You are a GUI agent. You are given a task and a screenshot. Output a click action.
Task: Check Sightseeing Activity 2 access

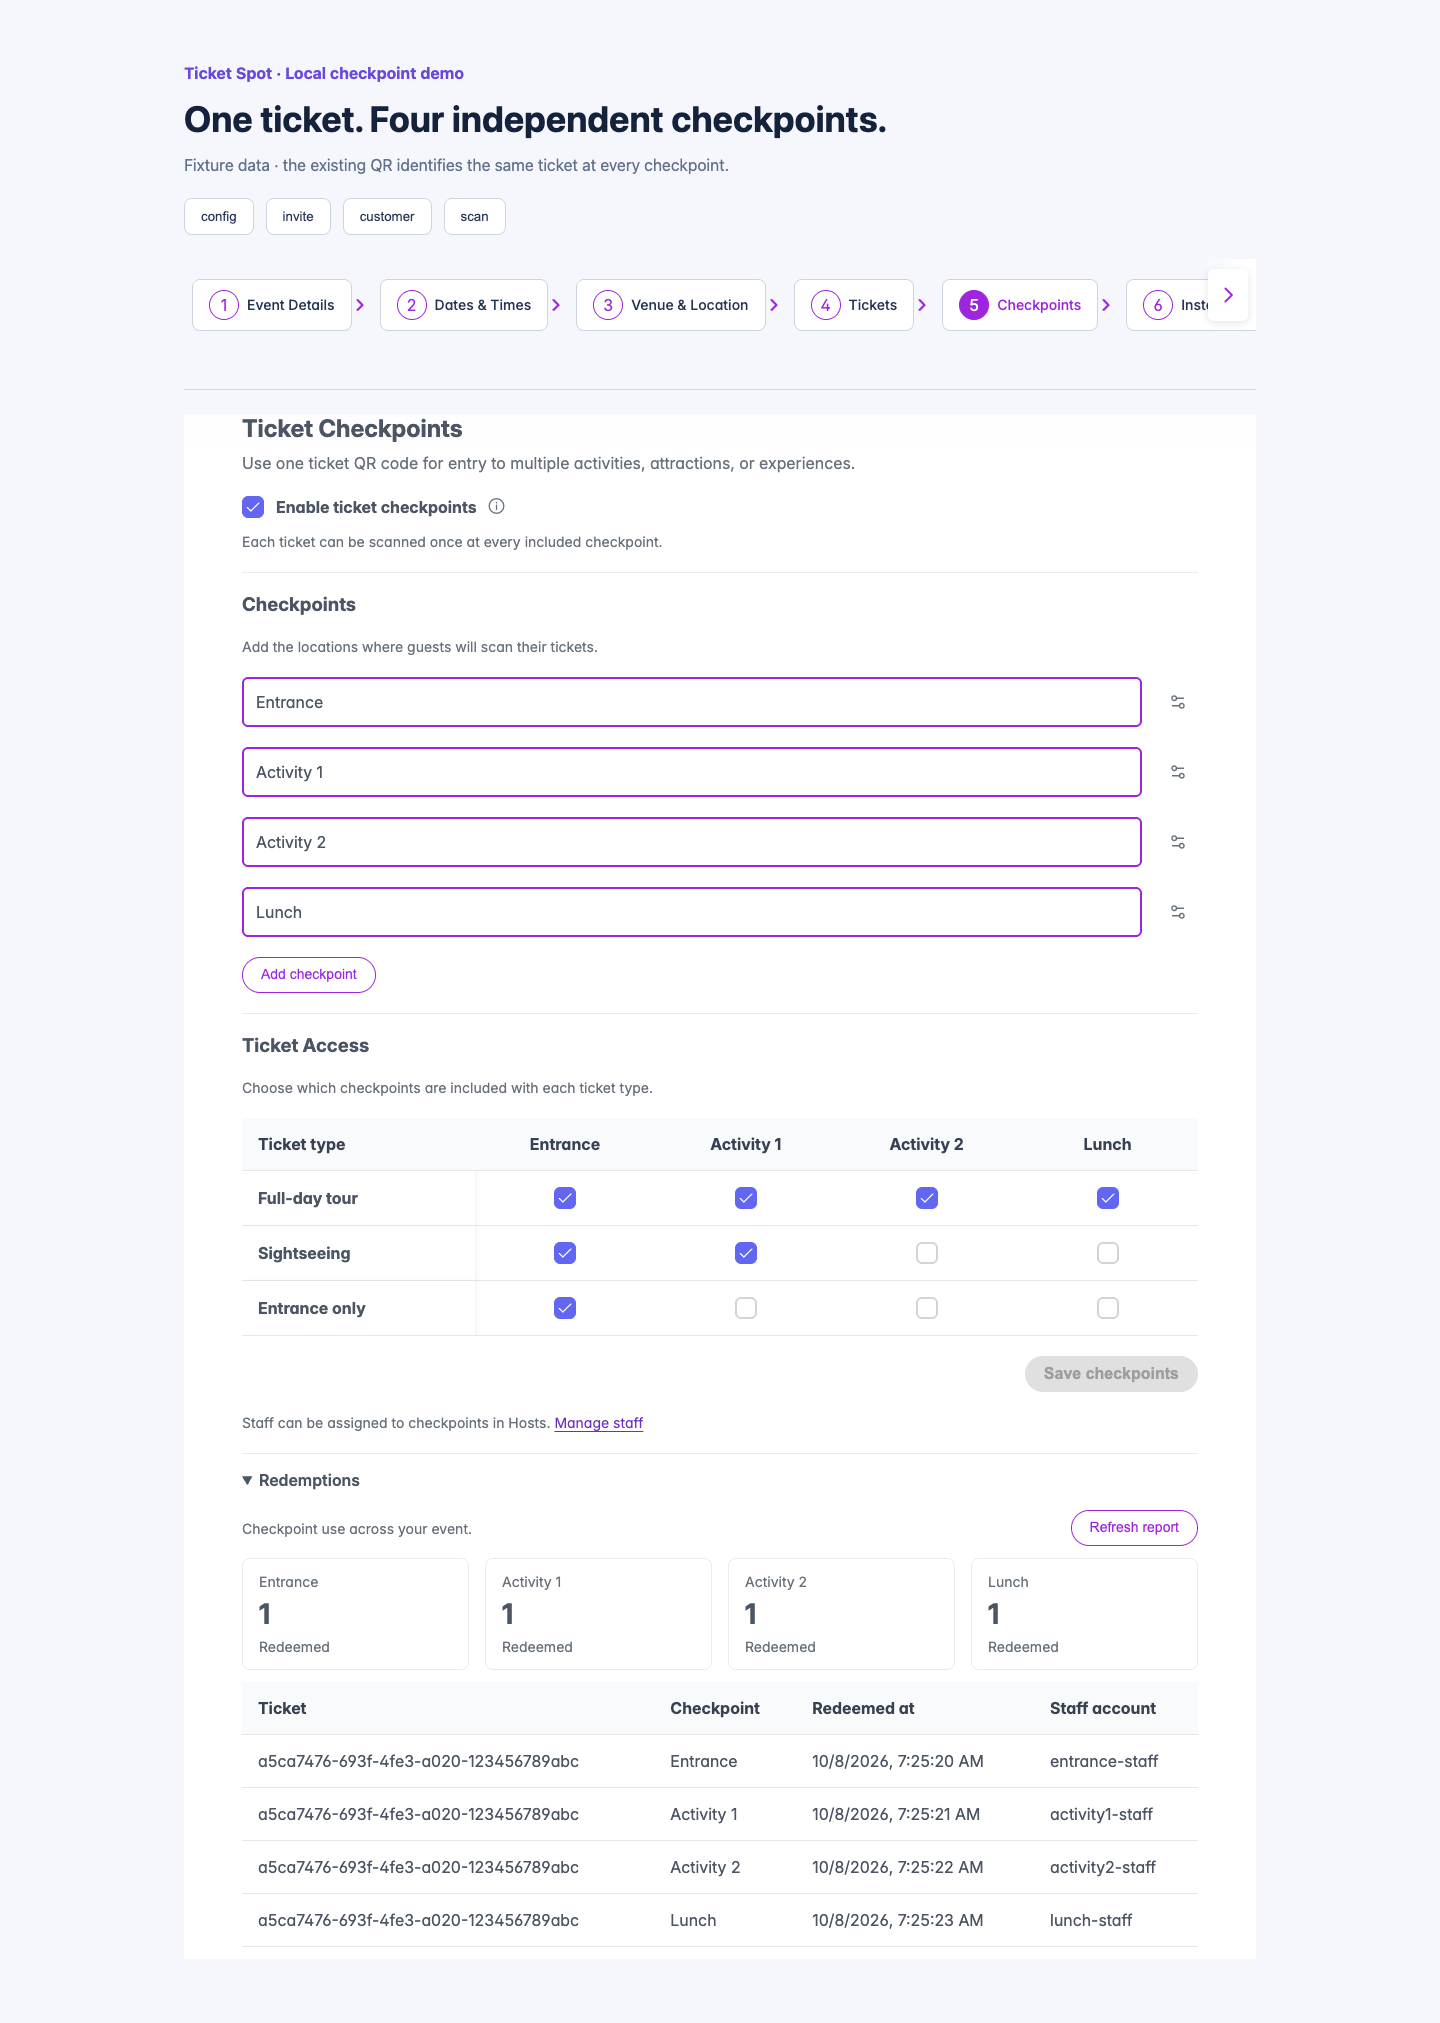[927, 1253]
